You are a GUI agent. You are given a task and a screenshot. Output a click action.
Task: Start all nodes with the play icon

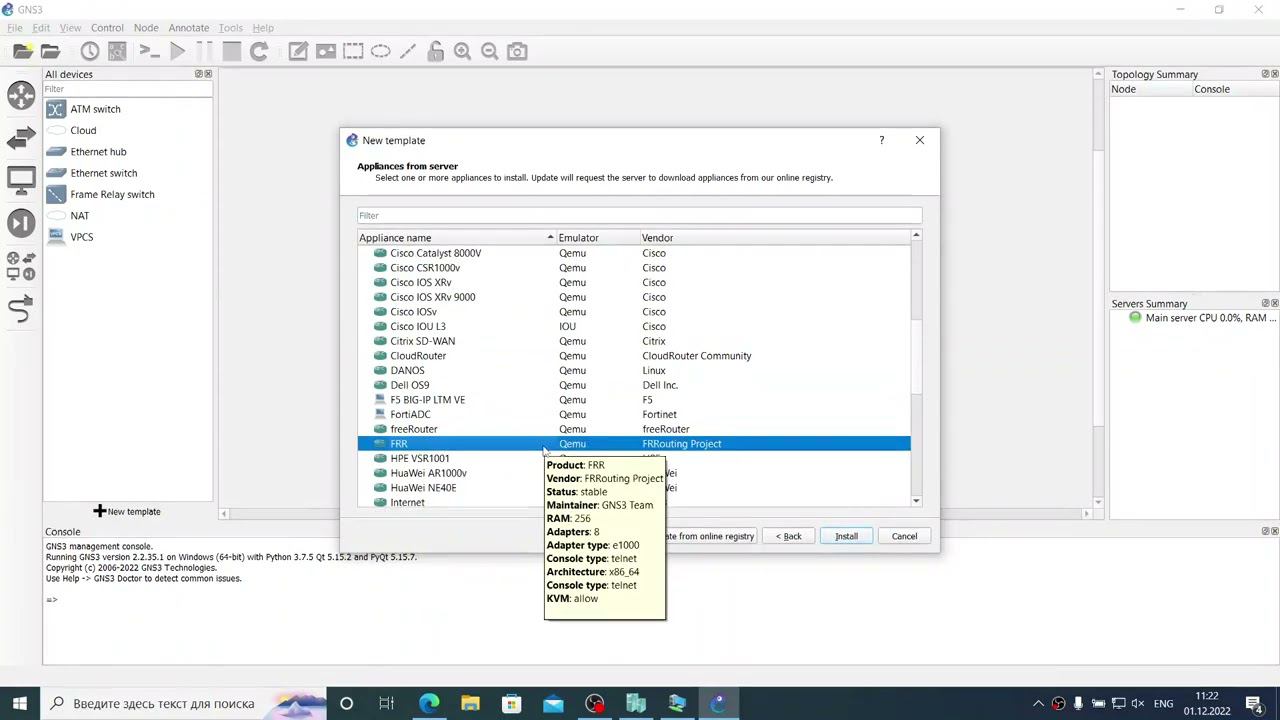178,51
